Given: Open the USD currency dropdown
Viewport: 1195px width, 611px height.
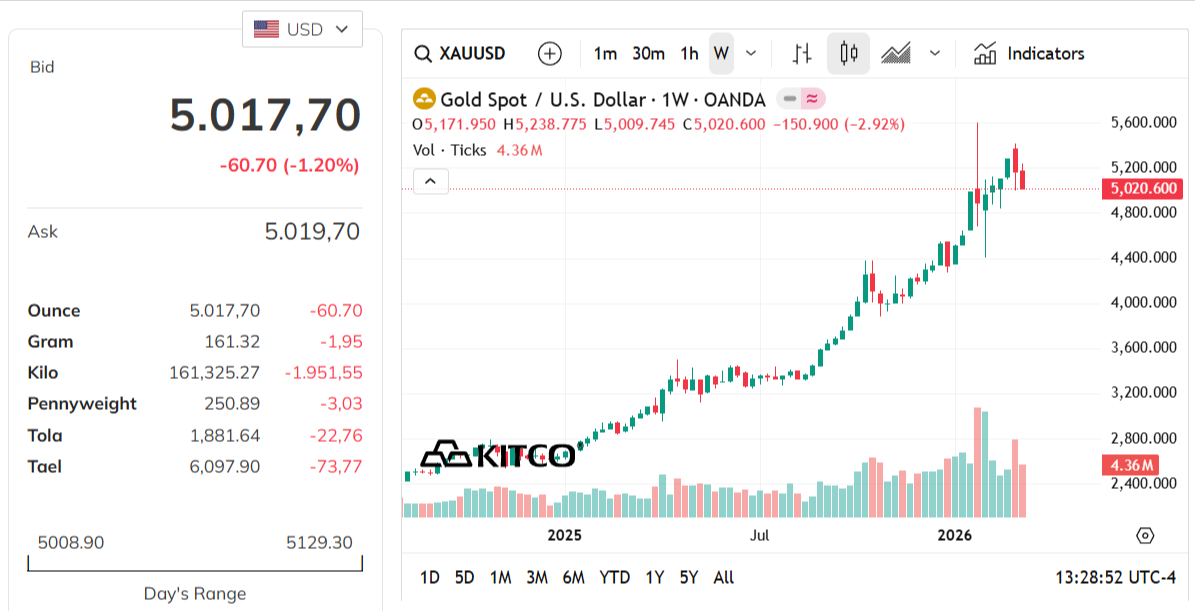Looking at the screenshot, I should [x=302, y=29].
